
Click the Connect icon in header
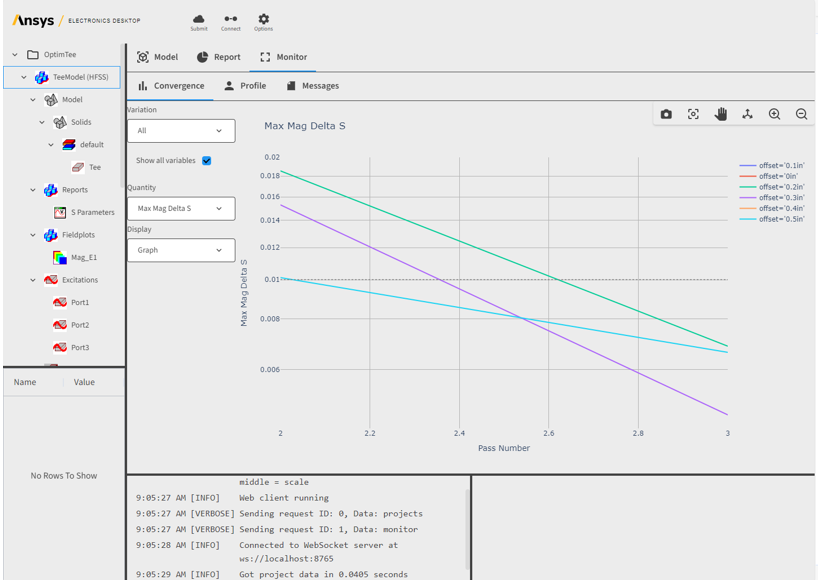231,20
